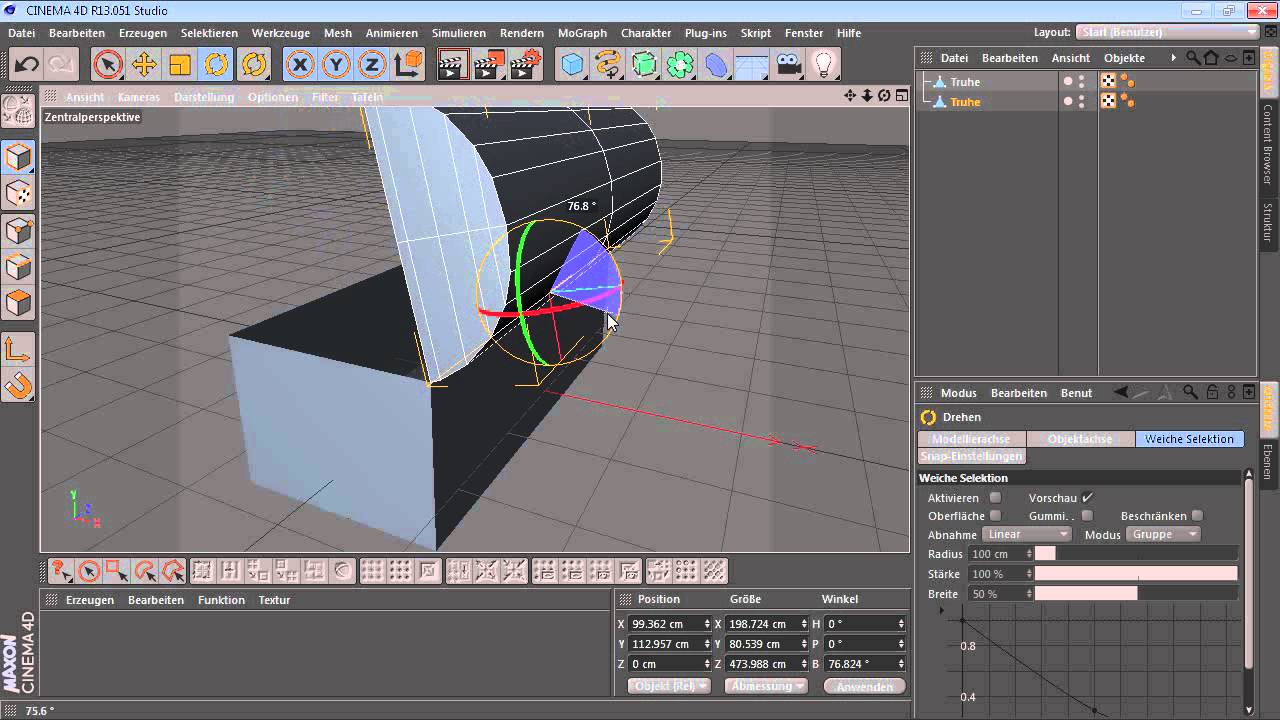Screen dimensions: 1280x720
Task: Open the material manager Erzeugen menu
Action: 90,600
